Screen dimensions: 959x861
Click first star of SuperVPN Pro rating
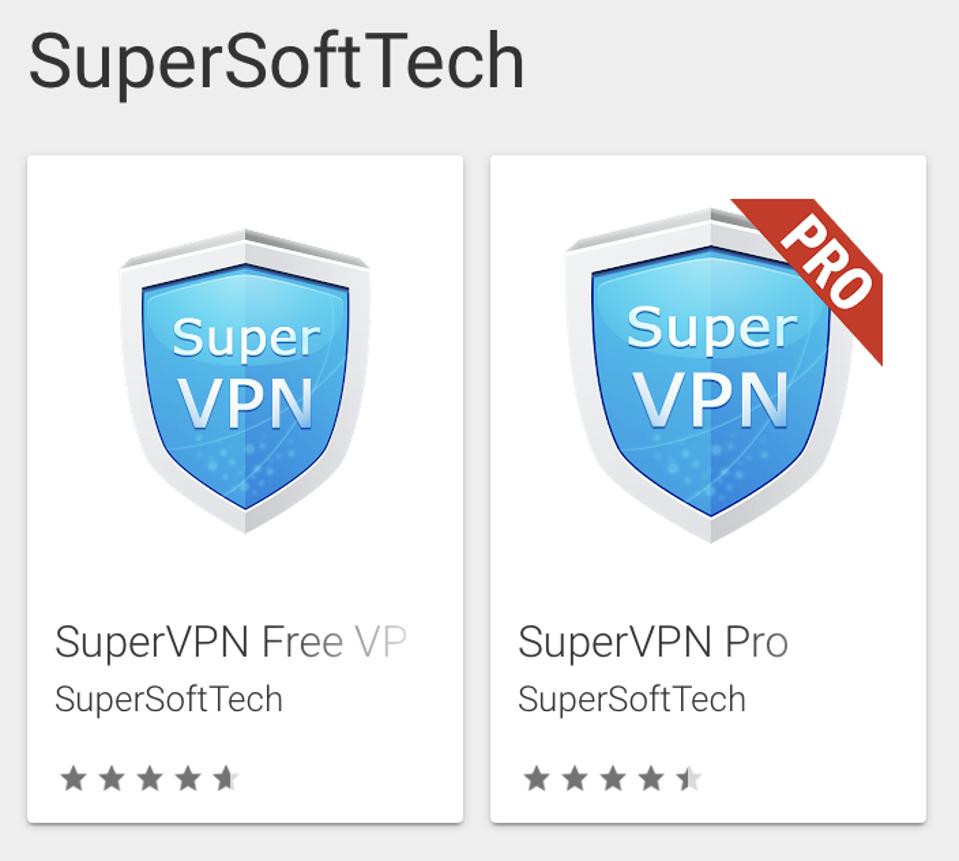[x=537, y=778]
